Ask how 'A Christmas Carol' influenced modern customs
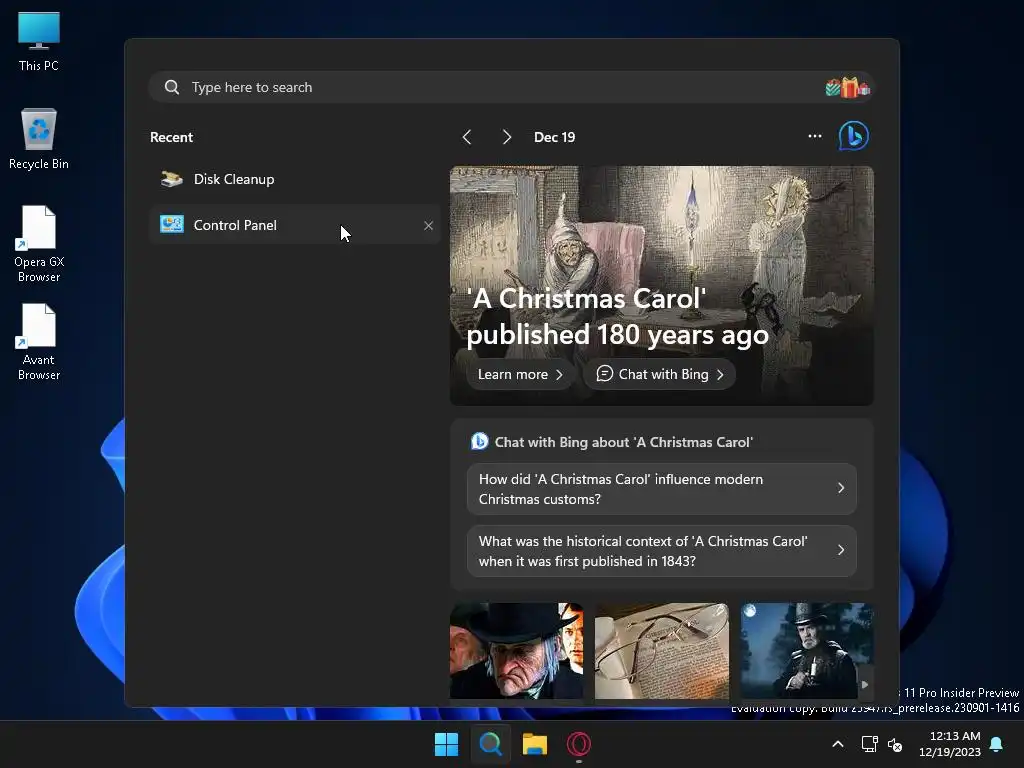Viewport: 1024px width, 768px height. coord(662,489)
